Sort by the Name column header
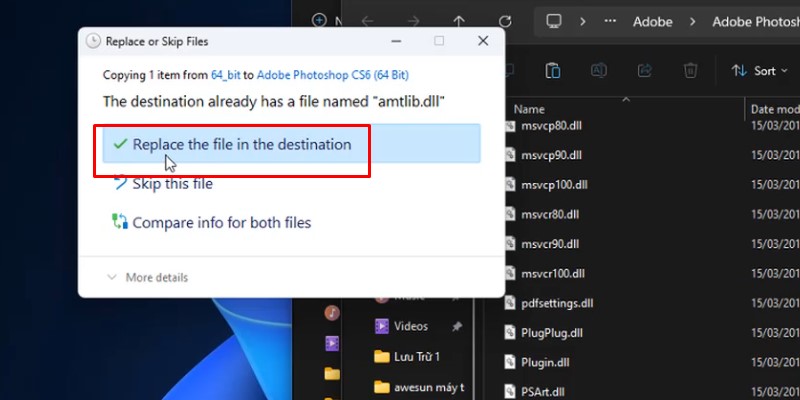Screen dimensions: 800x400 click(x=529, y=108)
